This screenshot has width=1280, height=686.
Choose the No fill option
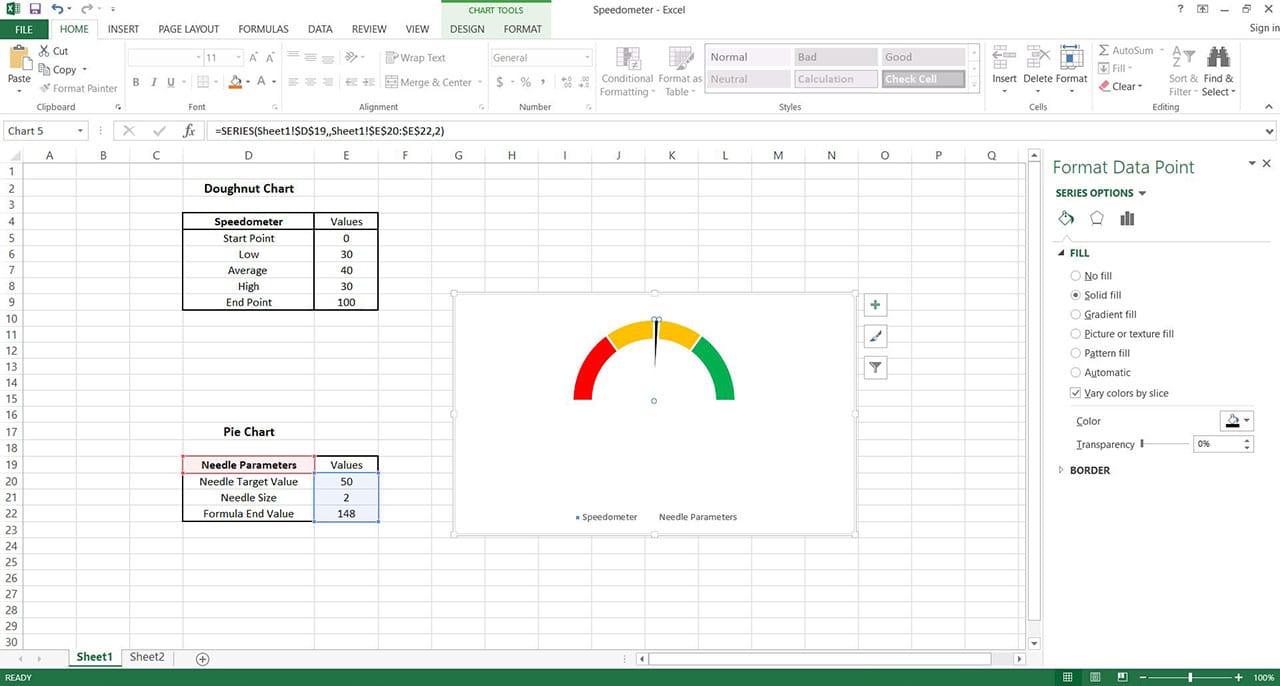[x=1075, y=275]
